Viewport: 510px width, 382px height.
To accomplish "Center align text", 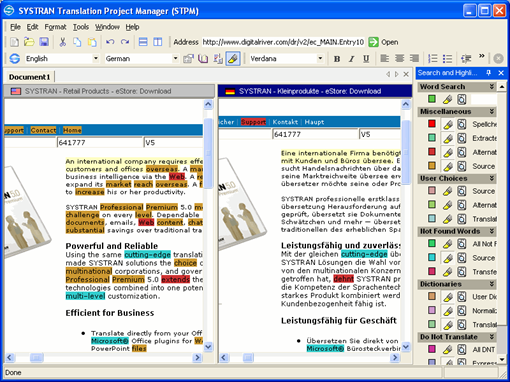I will click(399, 59).
